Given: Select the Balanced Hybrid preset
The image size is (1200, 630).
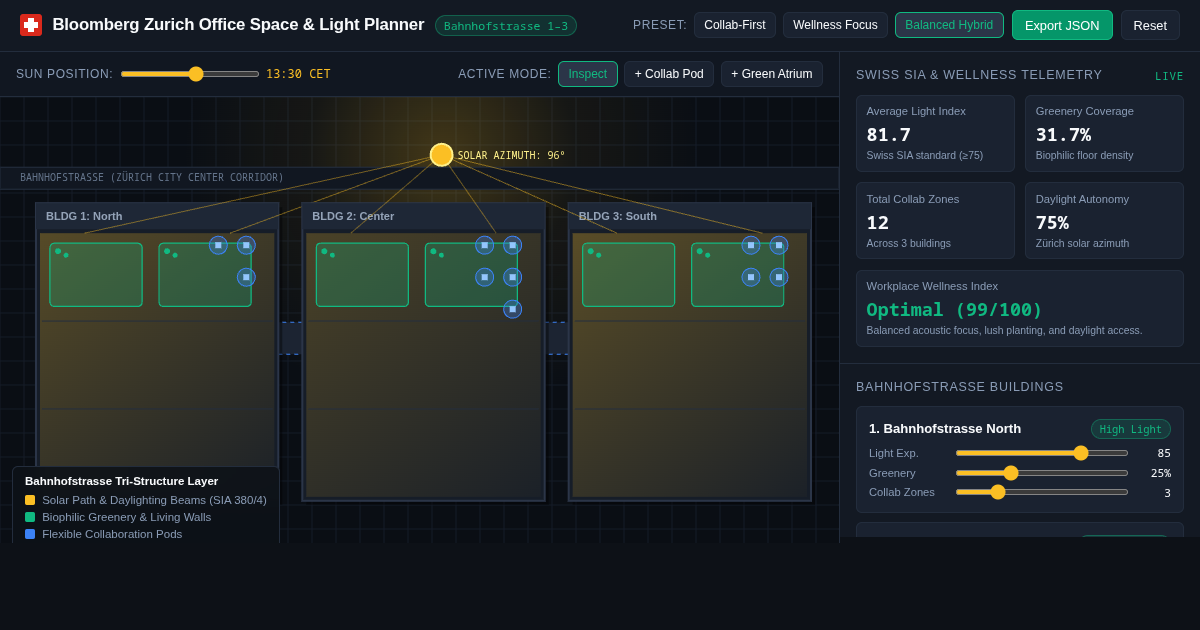Looking at the screenshot, I should (949, 25).
